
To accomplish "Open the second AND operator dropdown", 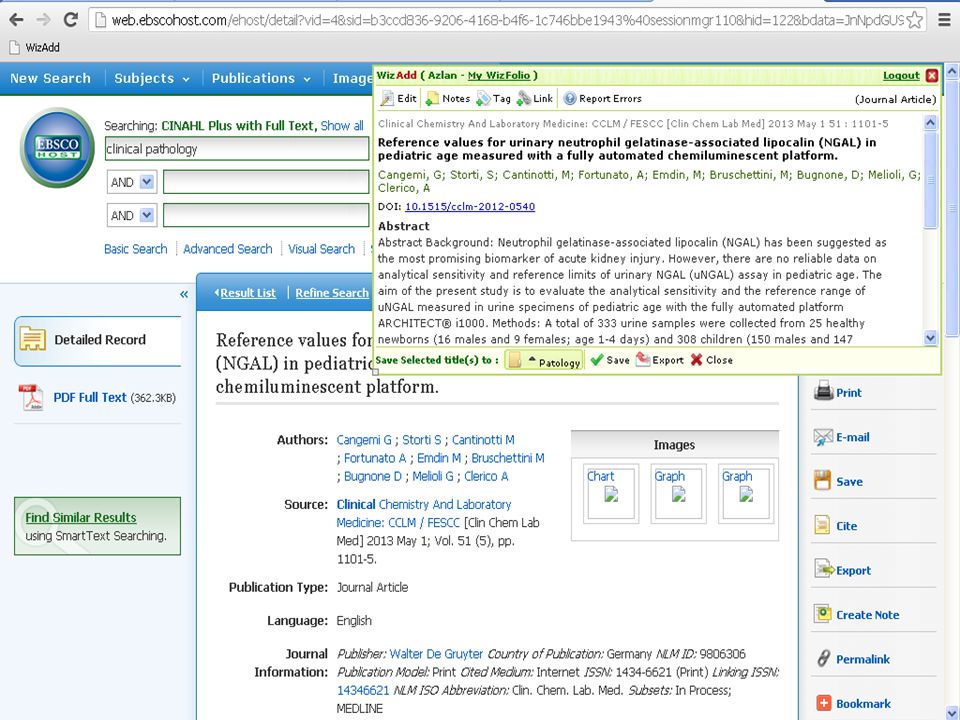I will click(x=132, y=215).
